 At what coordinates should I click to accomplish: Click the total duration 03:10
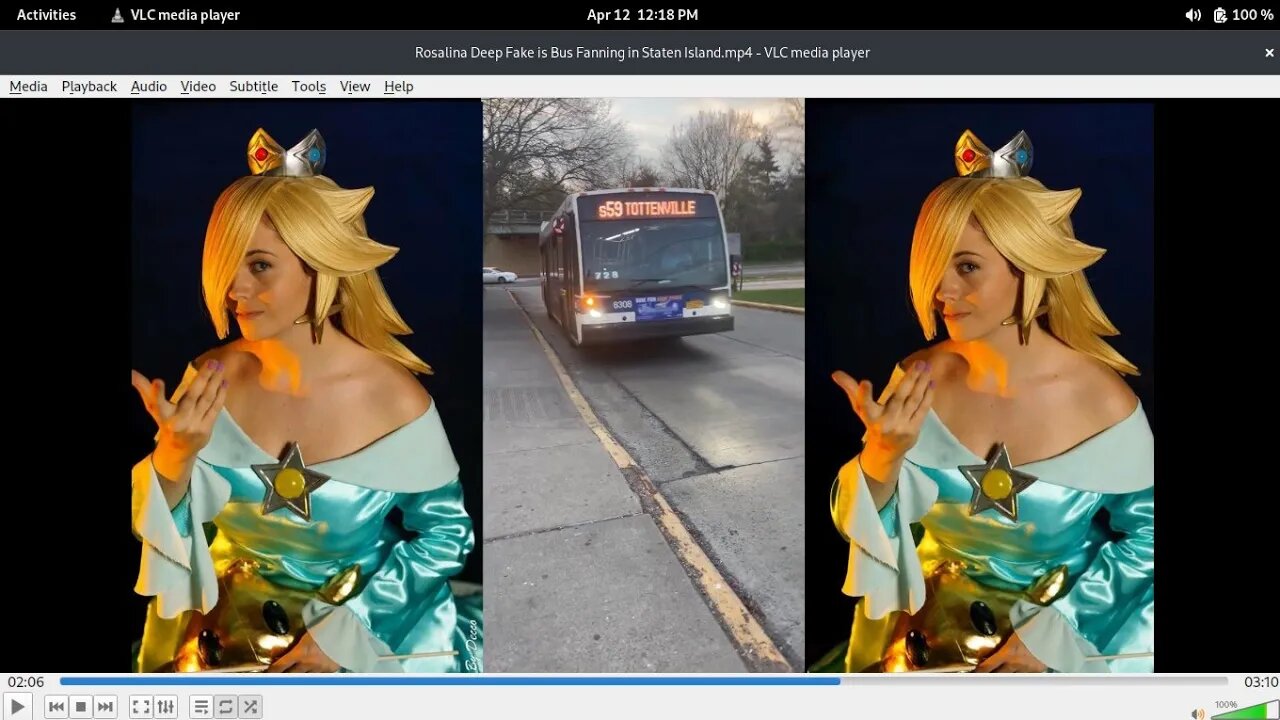[x=1260, y=682]
